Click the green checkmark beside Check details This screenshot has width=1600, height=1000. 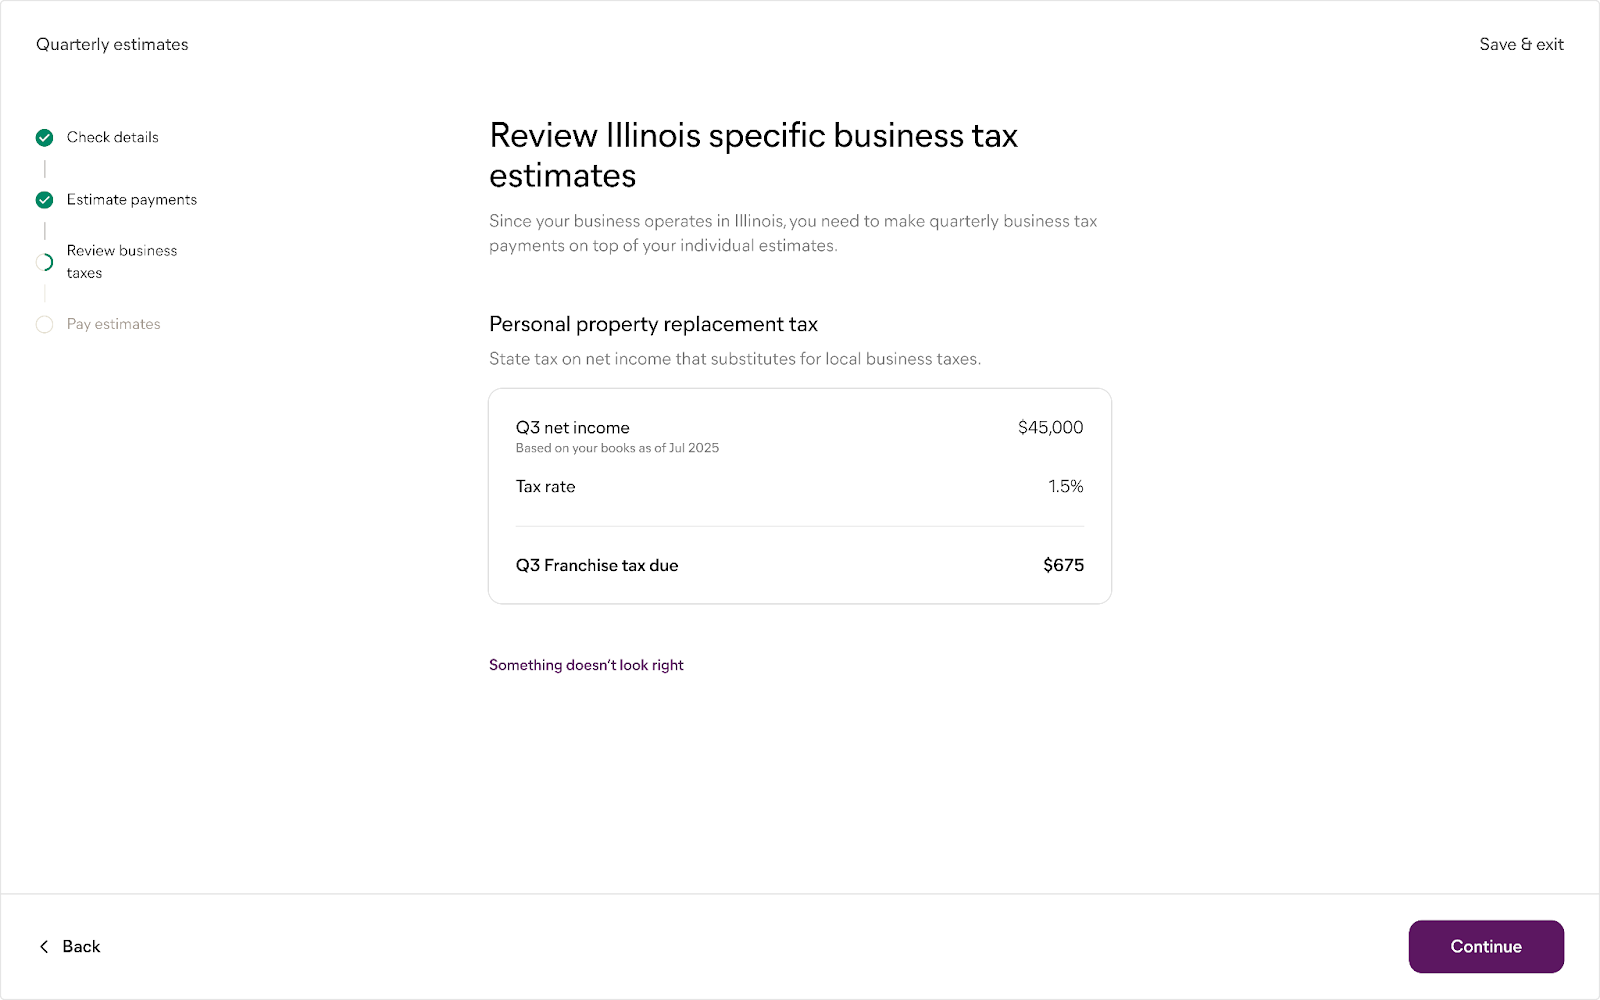click(x=44, y=137)
